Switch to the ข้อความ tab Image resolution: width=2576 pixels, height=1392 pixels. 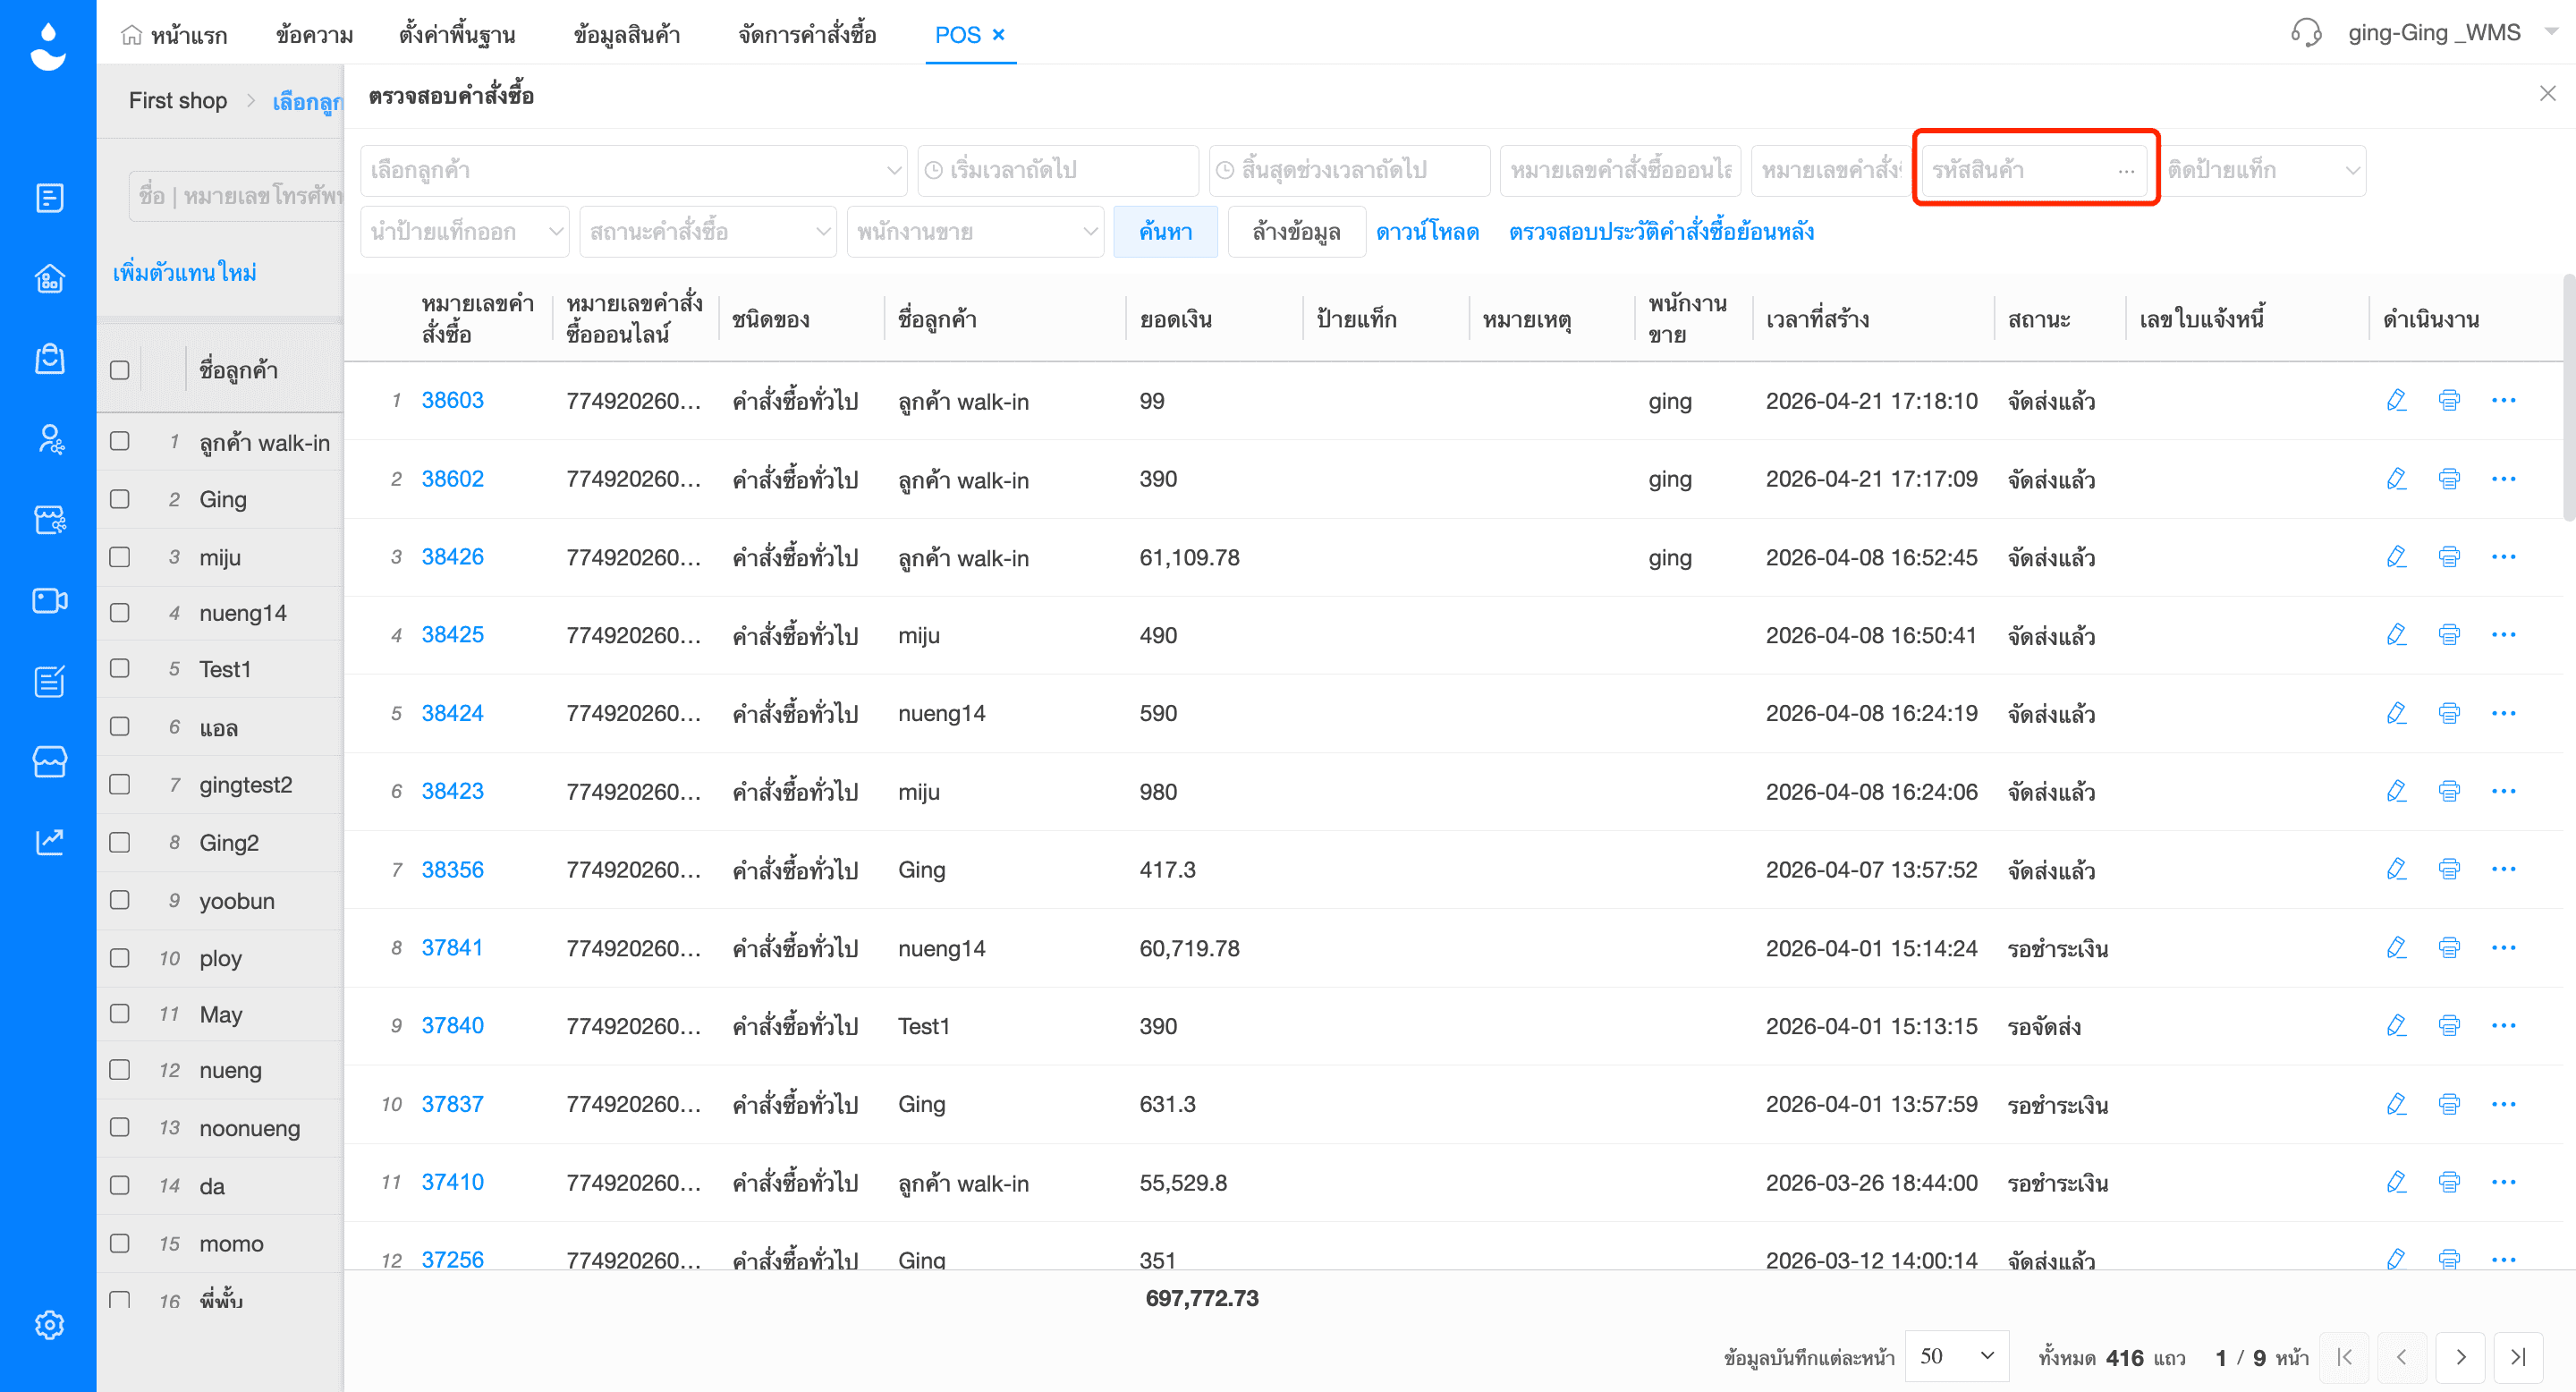click(315, 35)
